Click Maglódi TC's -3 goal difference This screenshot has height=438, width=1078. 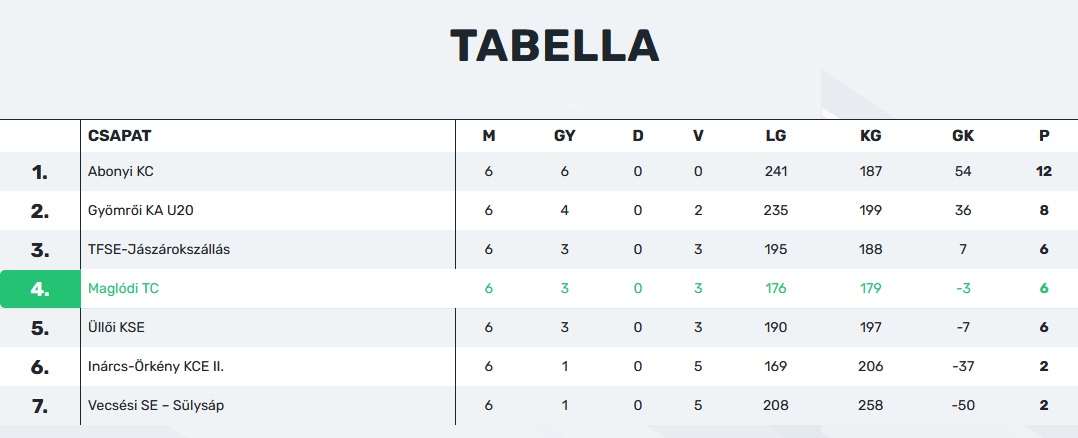(963, 288)
